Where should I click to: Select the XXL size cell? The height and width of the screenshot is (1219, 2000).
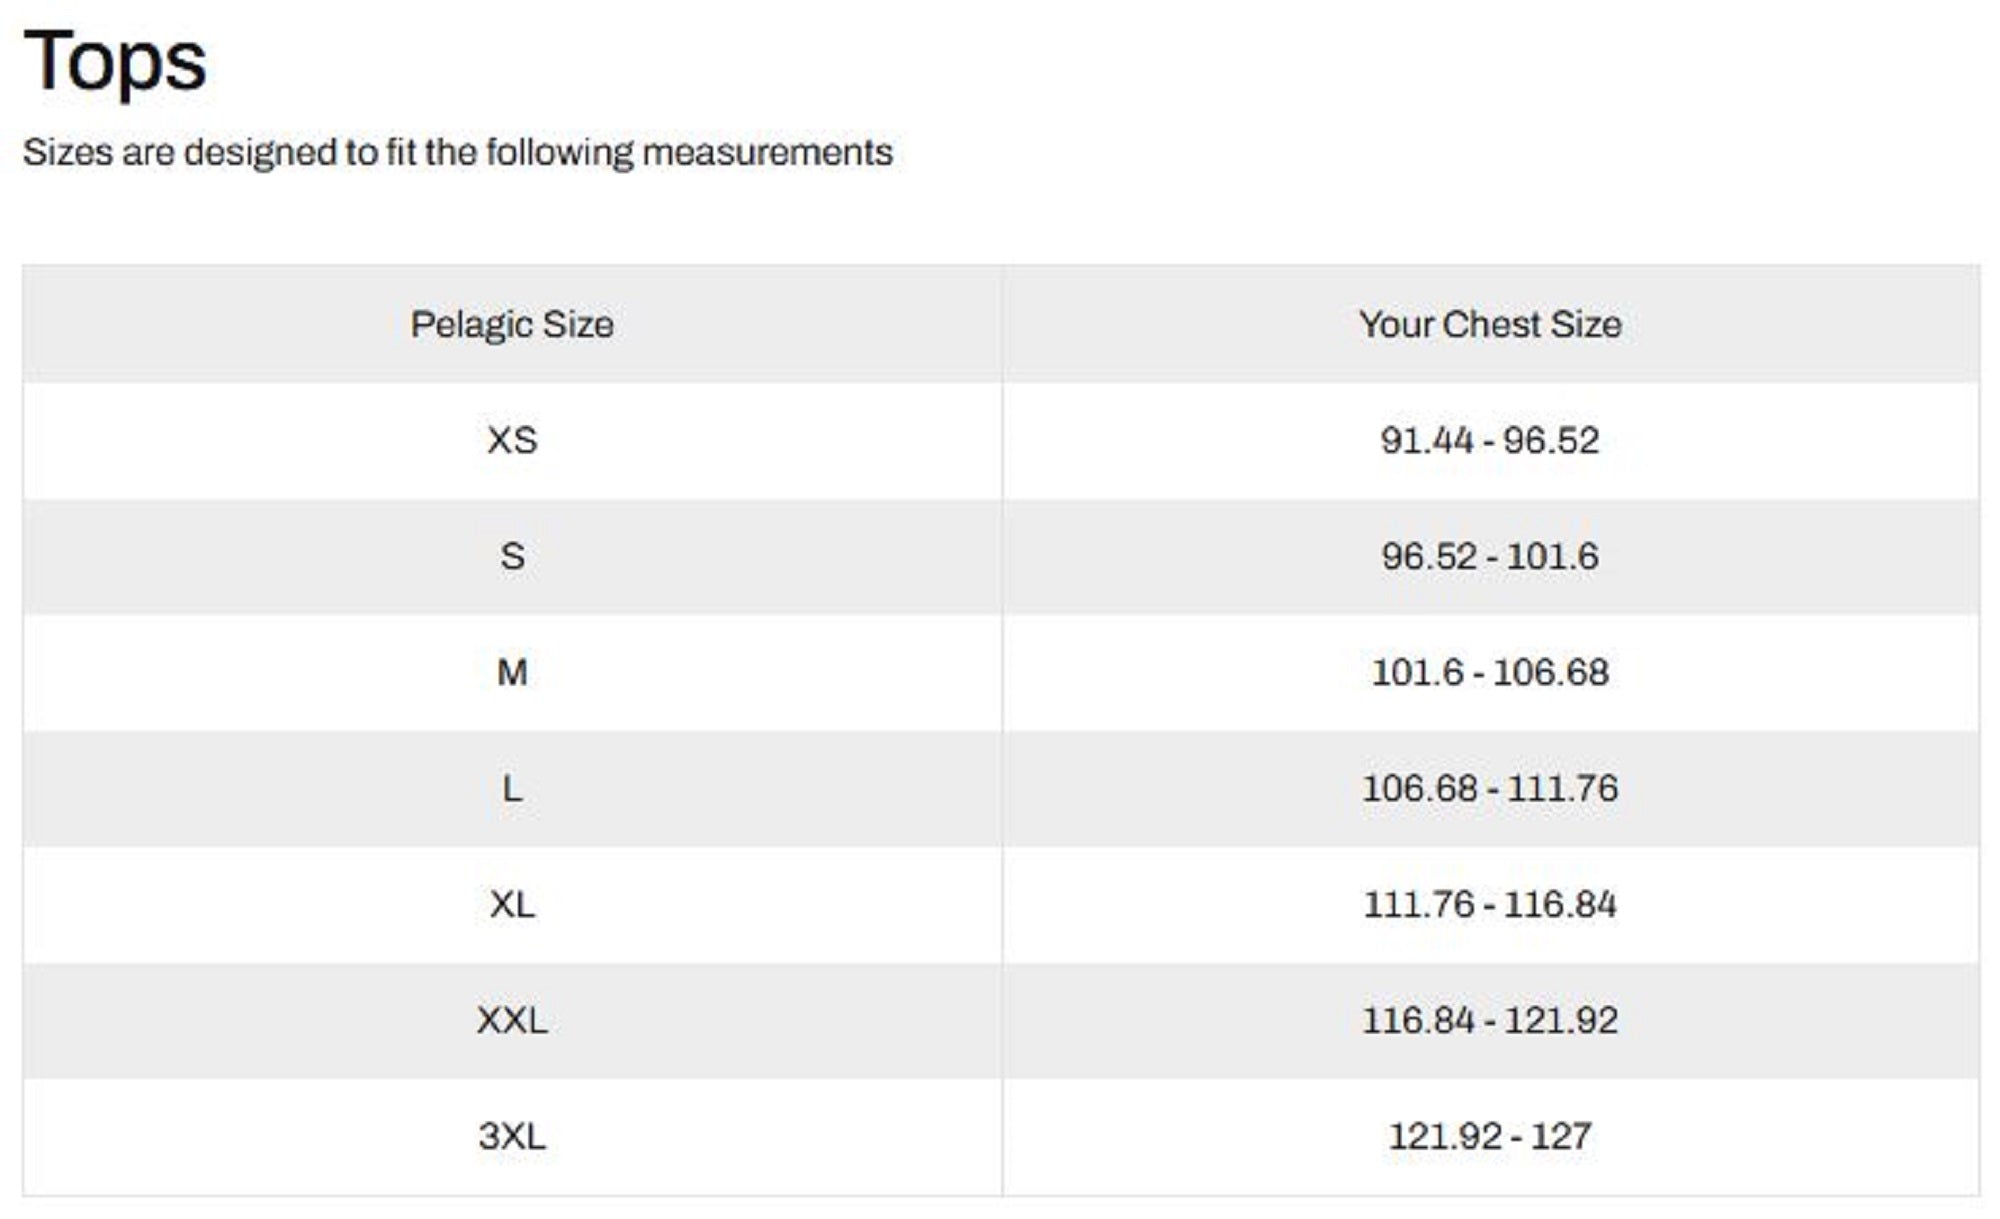[512, 1021]
